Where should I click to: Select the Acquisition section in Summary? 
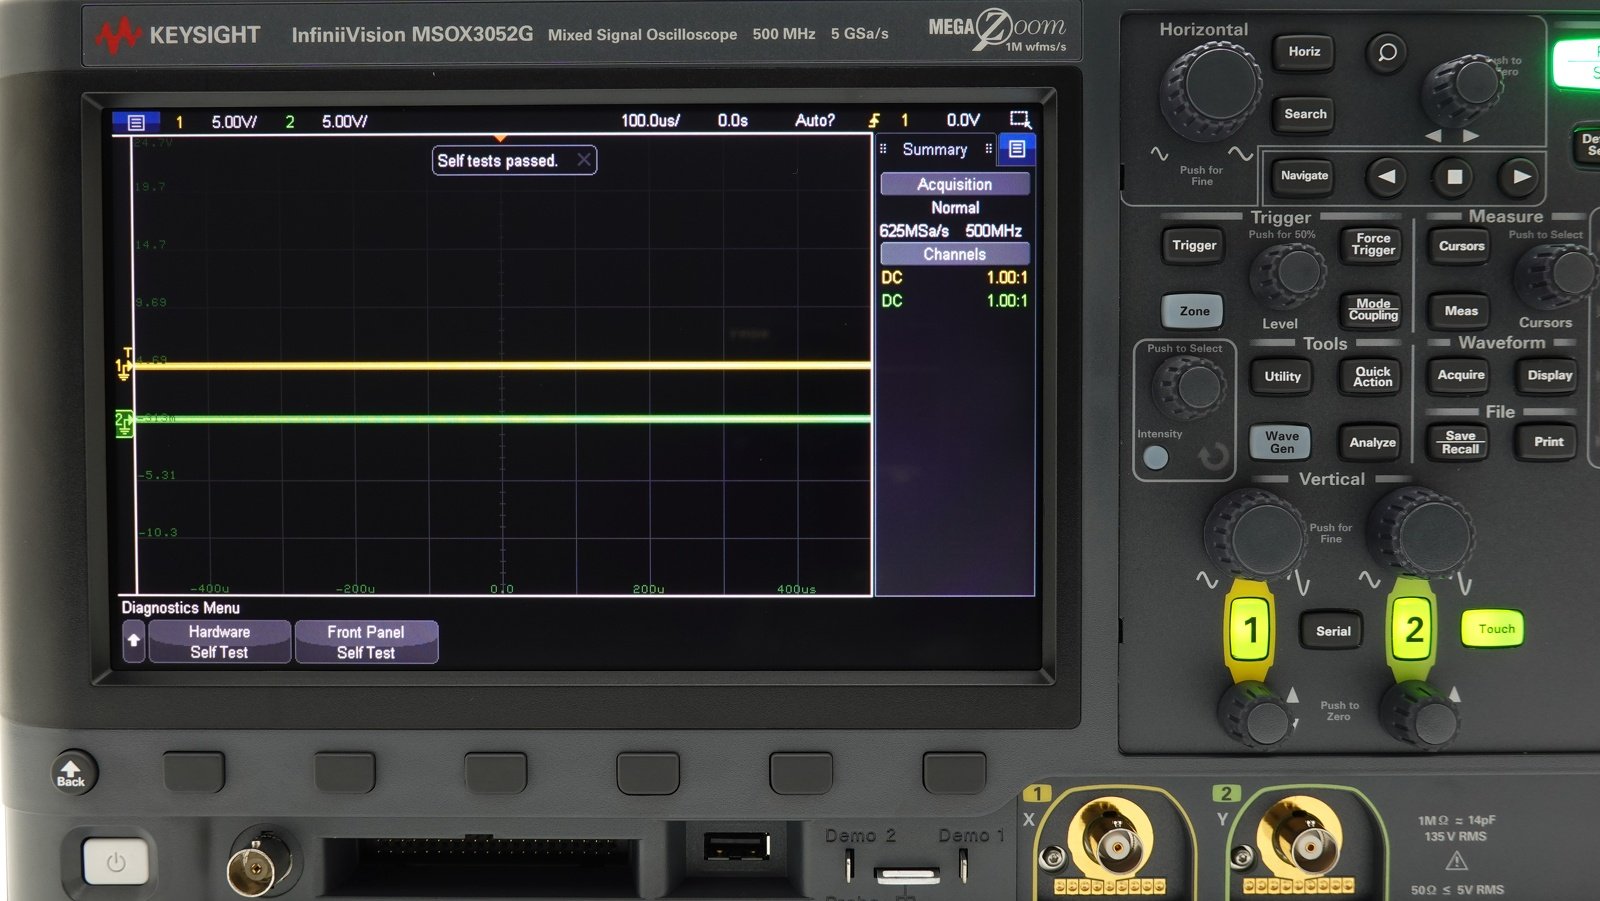[x=955, y=184]
